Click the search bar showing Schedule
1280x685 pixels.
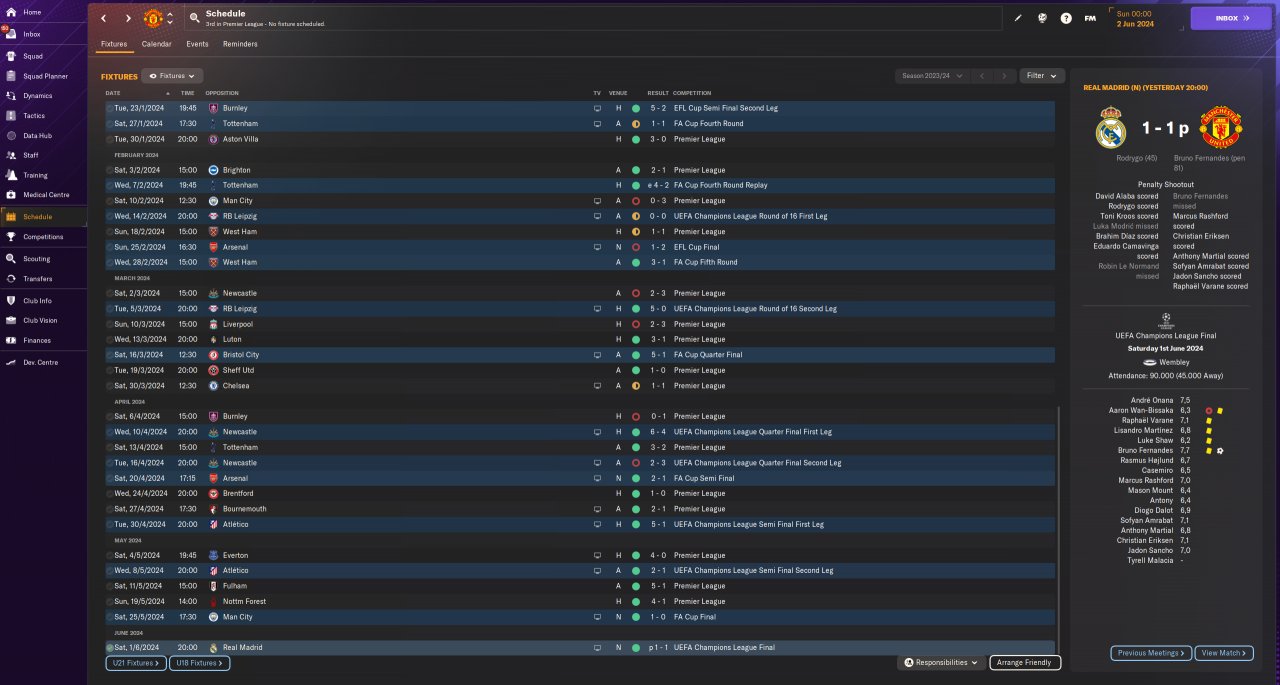point(593,18)
